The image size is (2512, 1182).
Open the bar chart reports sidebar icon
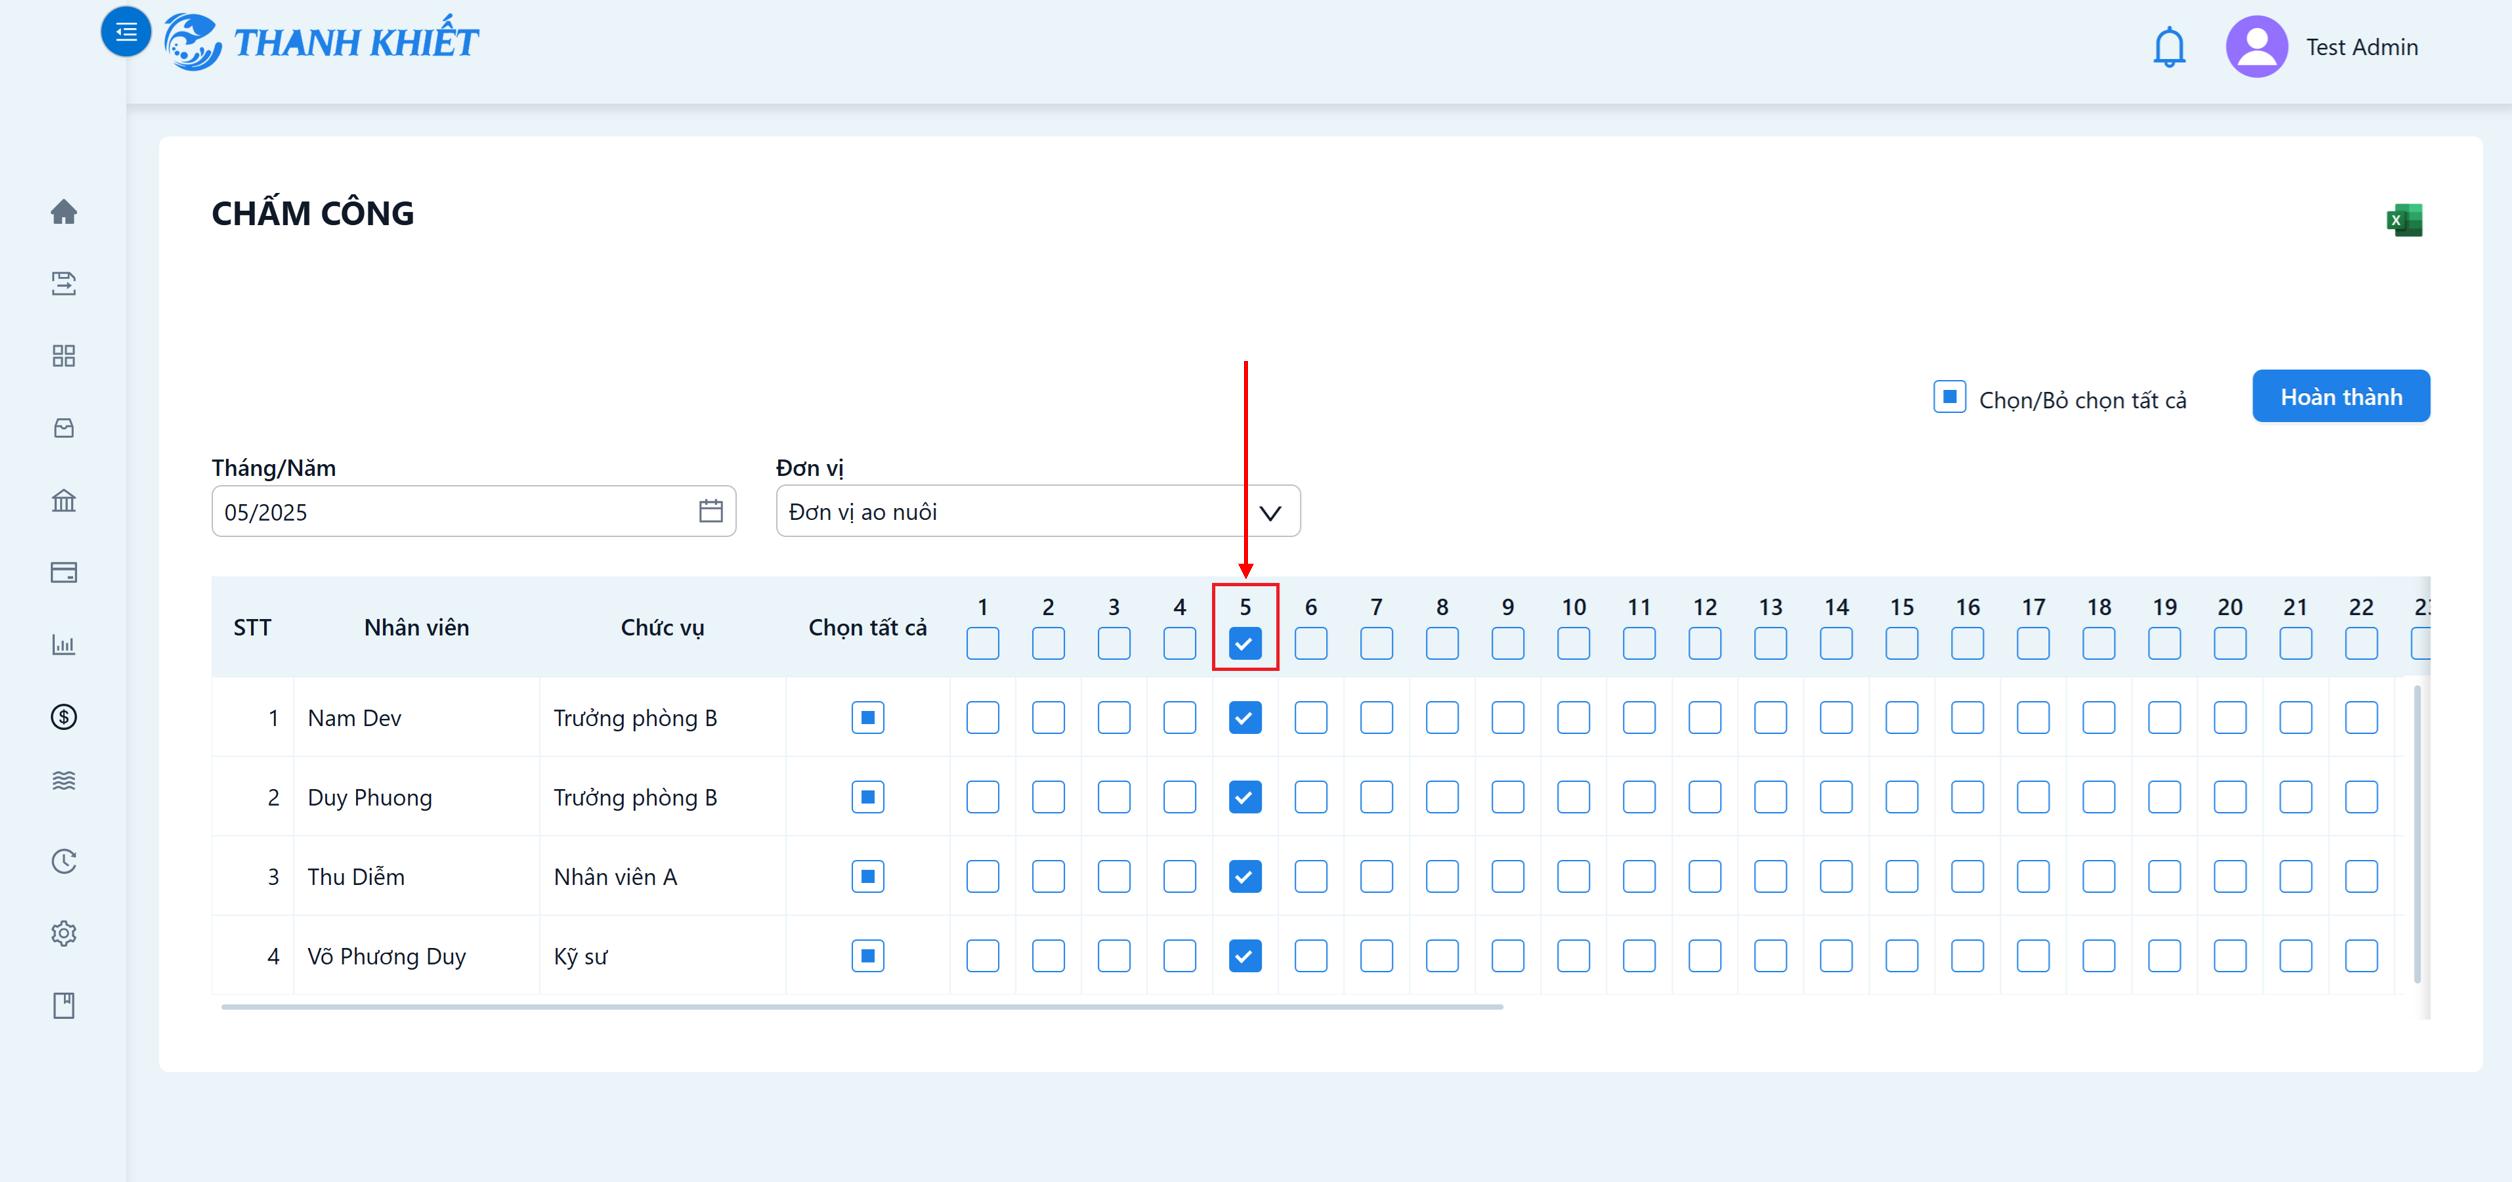(x=64, y=645)
